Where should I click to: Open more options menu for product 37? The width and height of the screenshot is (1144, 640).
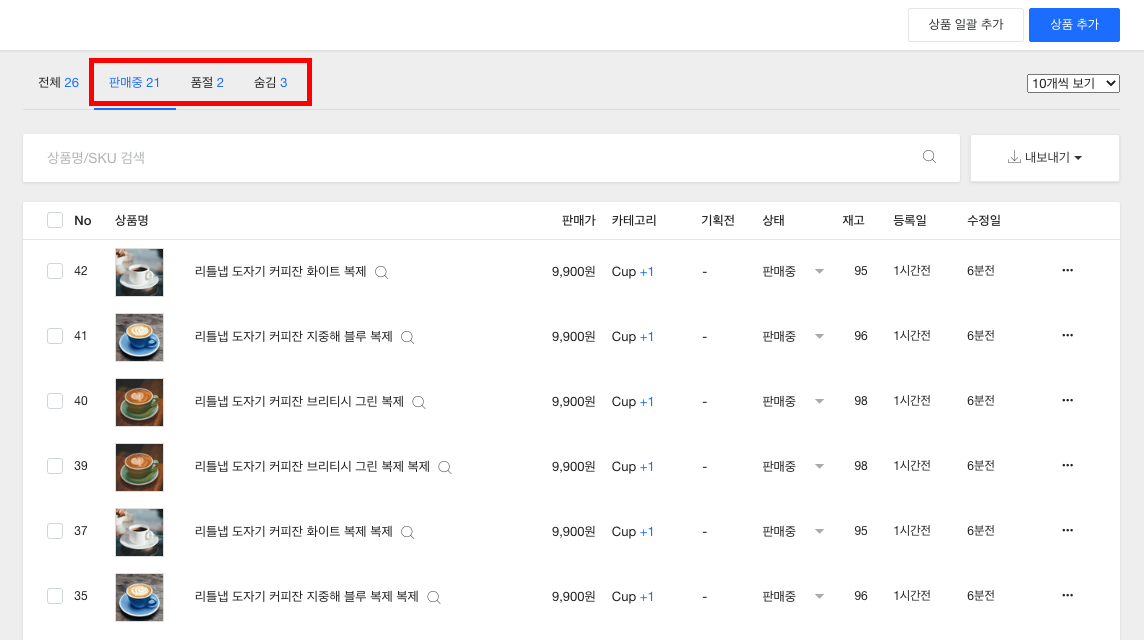(x=1067, y=530)
